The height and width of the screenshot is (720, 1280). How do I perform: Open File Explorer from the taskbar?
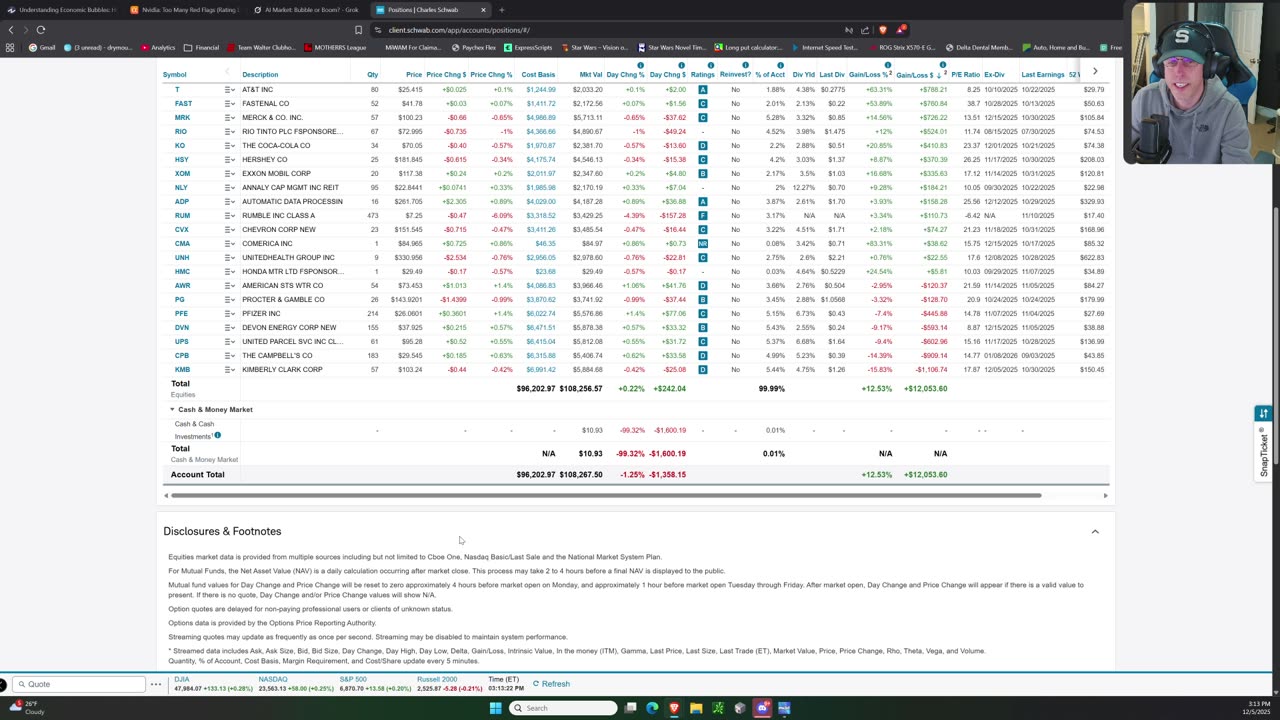tap(696, 708)
